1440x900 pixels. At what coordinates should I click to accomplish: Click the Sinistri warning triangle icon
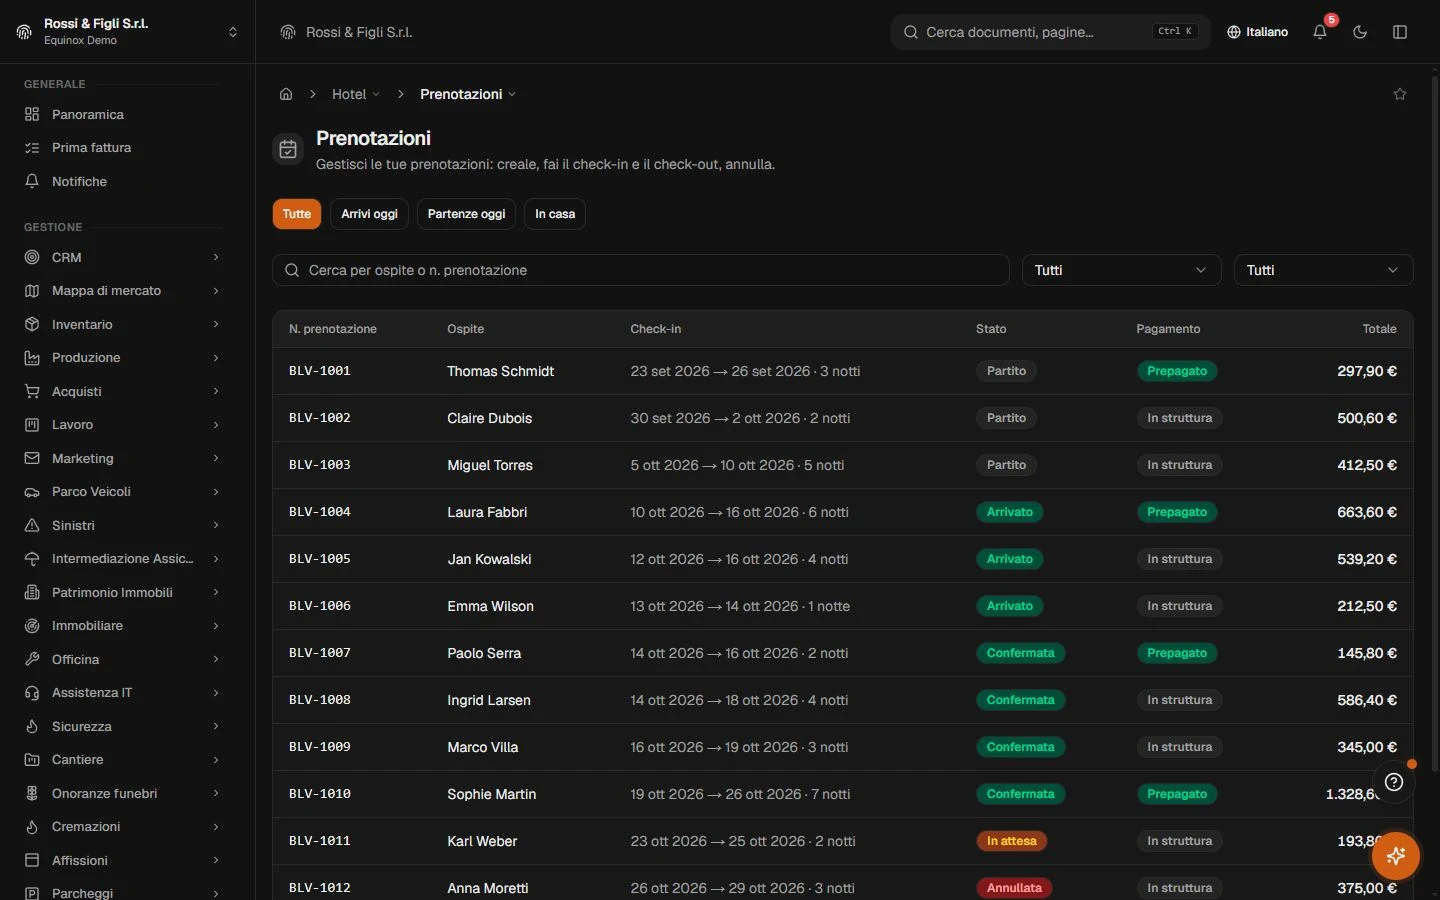click(32, 525)
